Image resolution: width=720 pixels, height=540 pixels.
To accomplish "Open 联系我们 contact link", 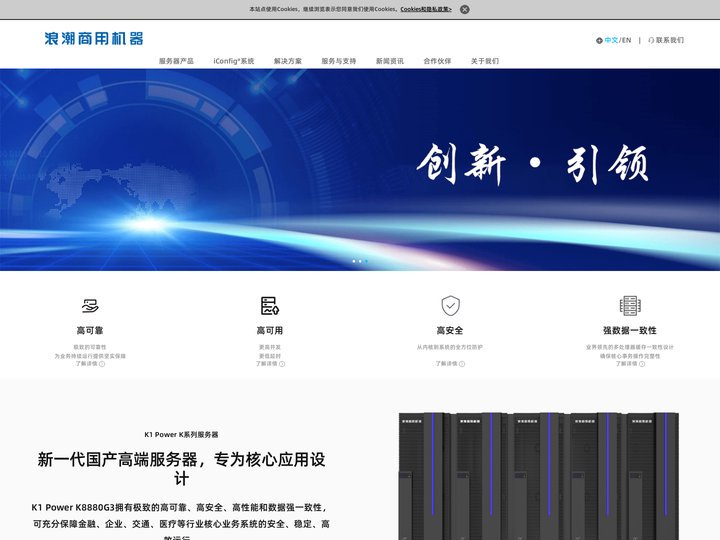I will click(669, 40).
